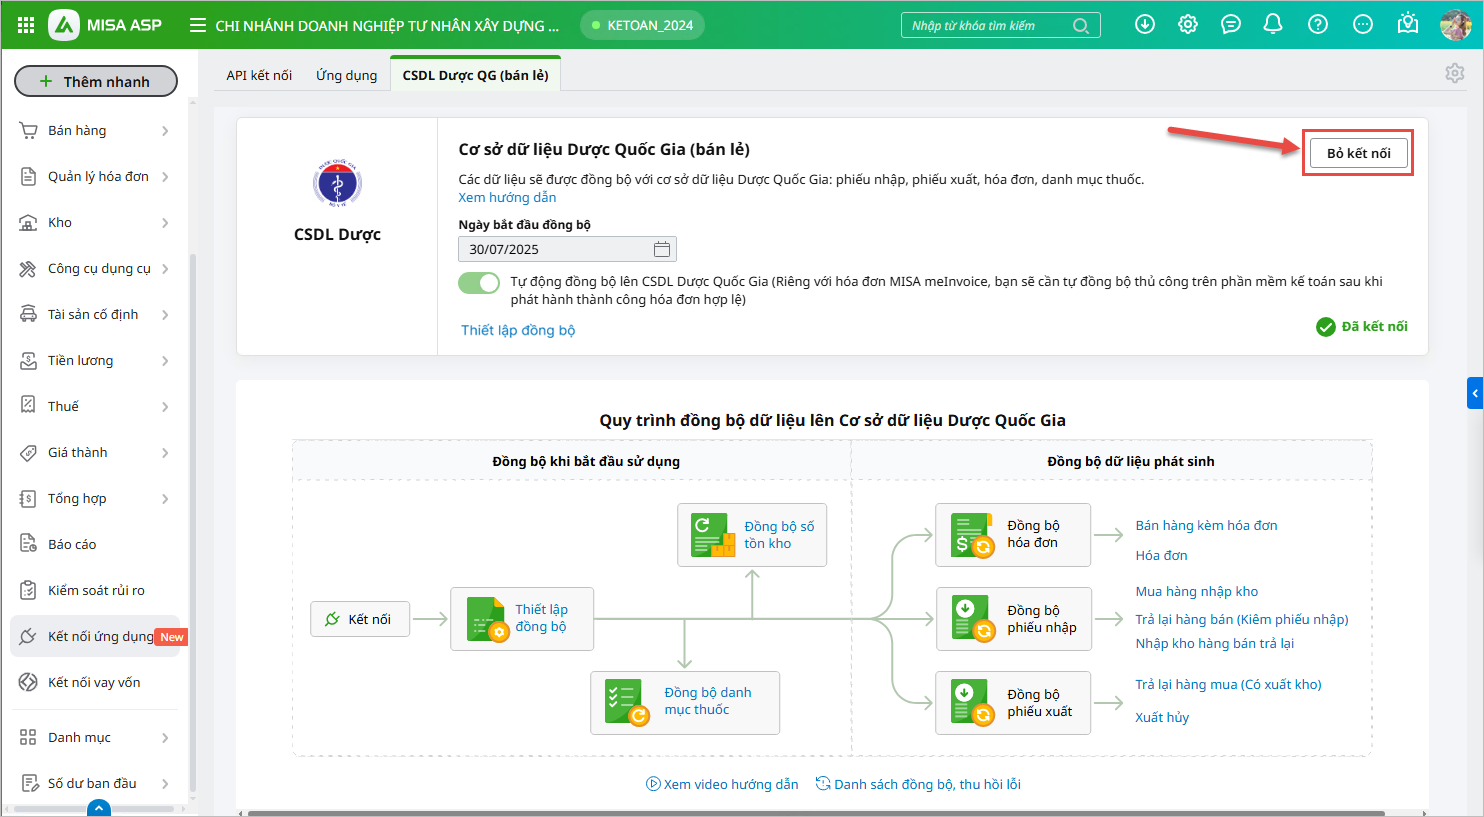
Task: Open Nhập kho hàng bán trả lại link
Action: (1214, 643)
